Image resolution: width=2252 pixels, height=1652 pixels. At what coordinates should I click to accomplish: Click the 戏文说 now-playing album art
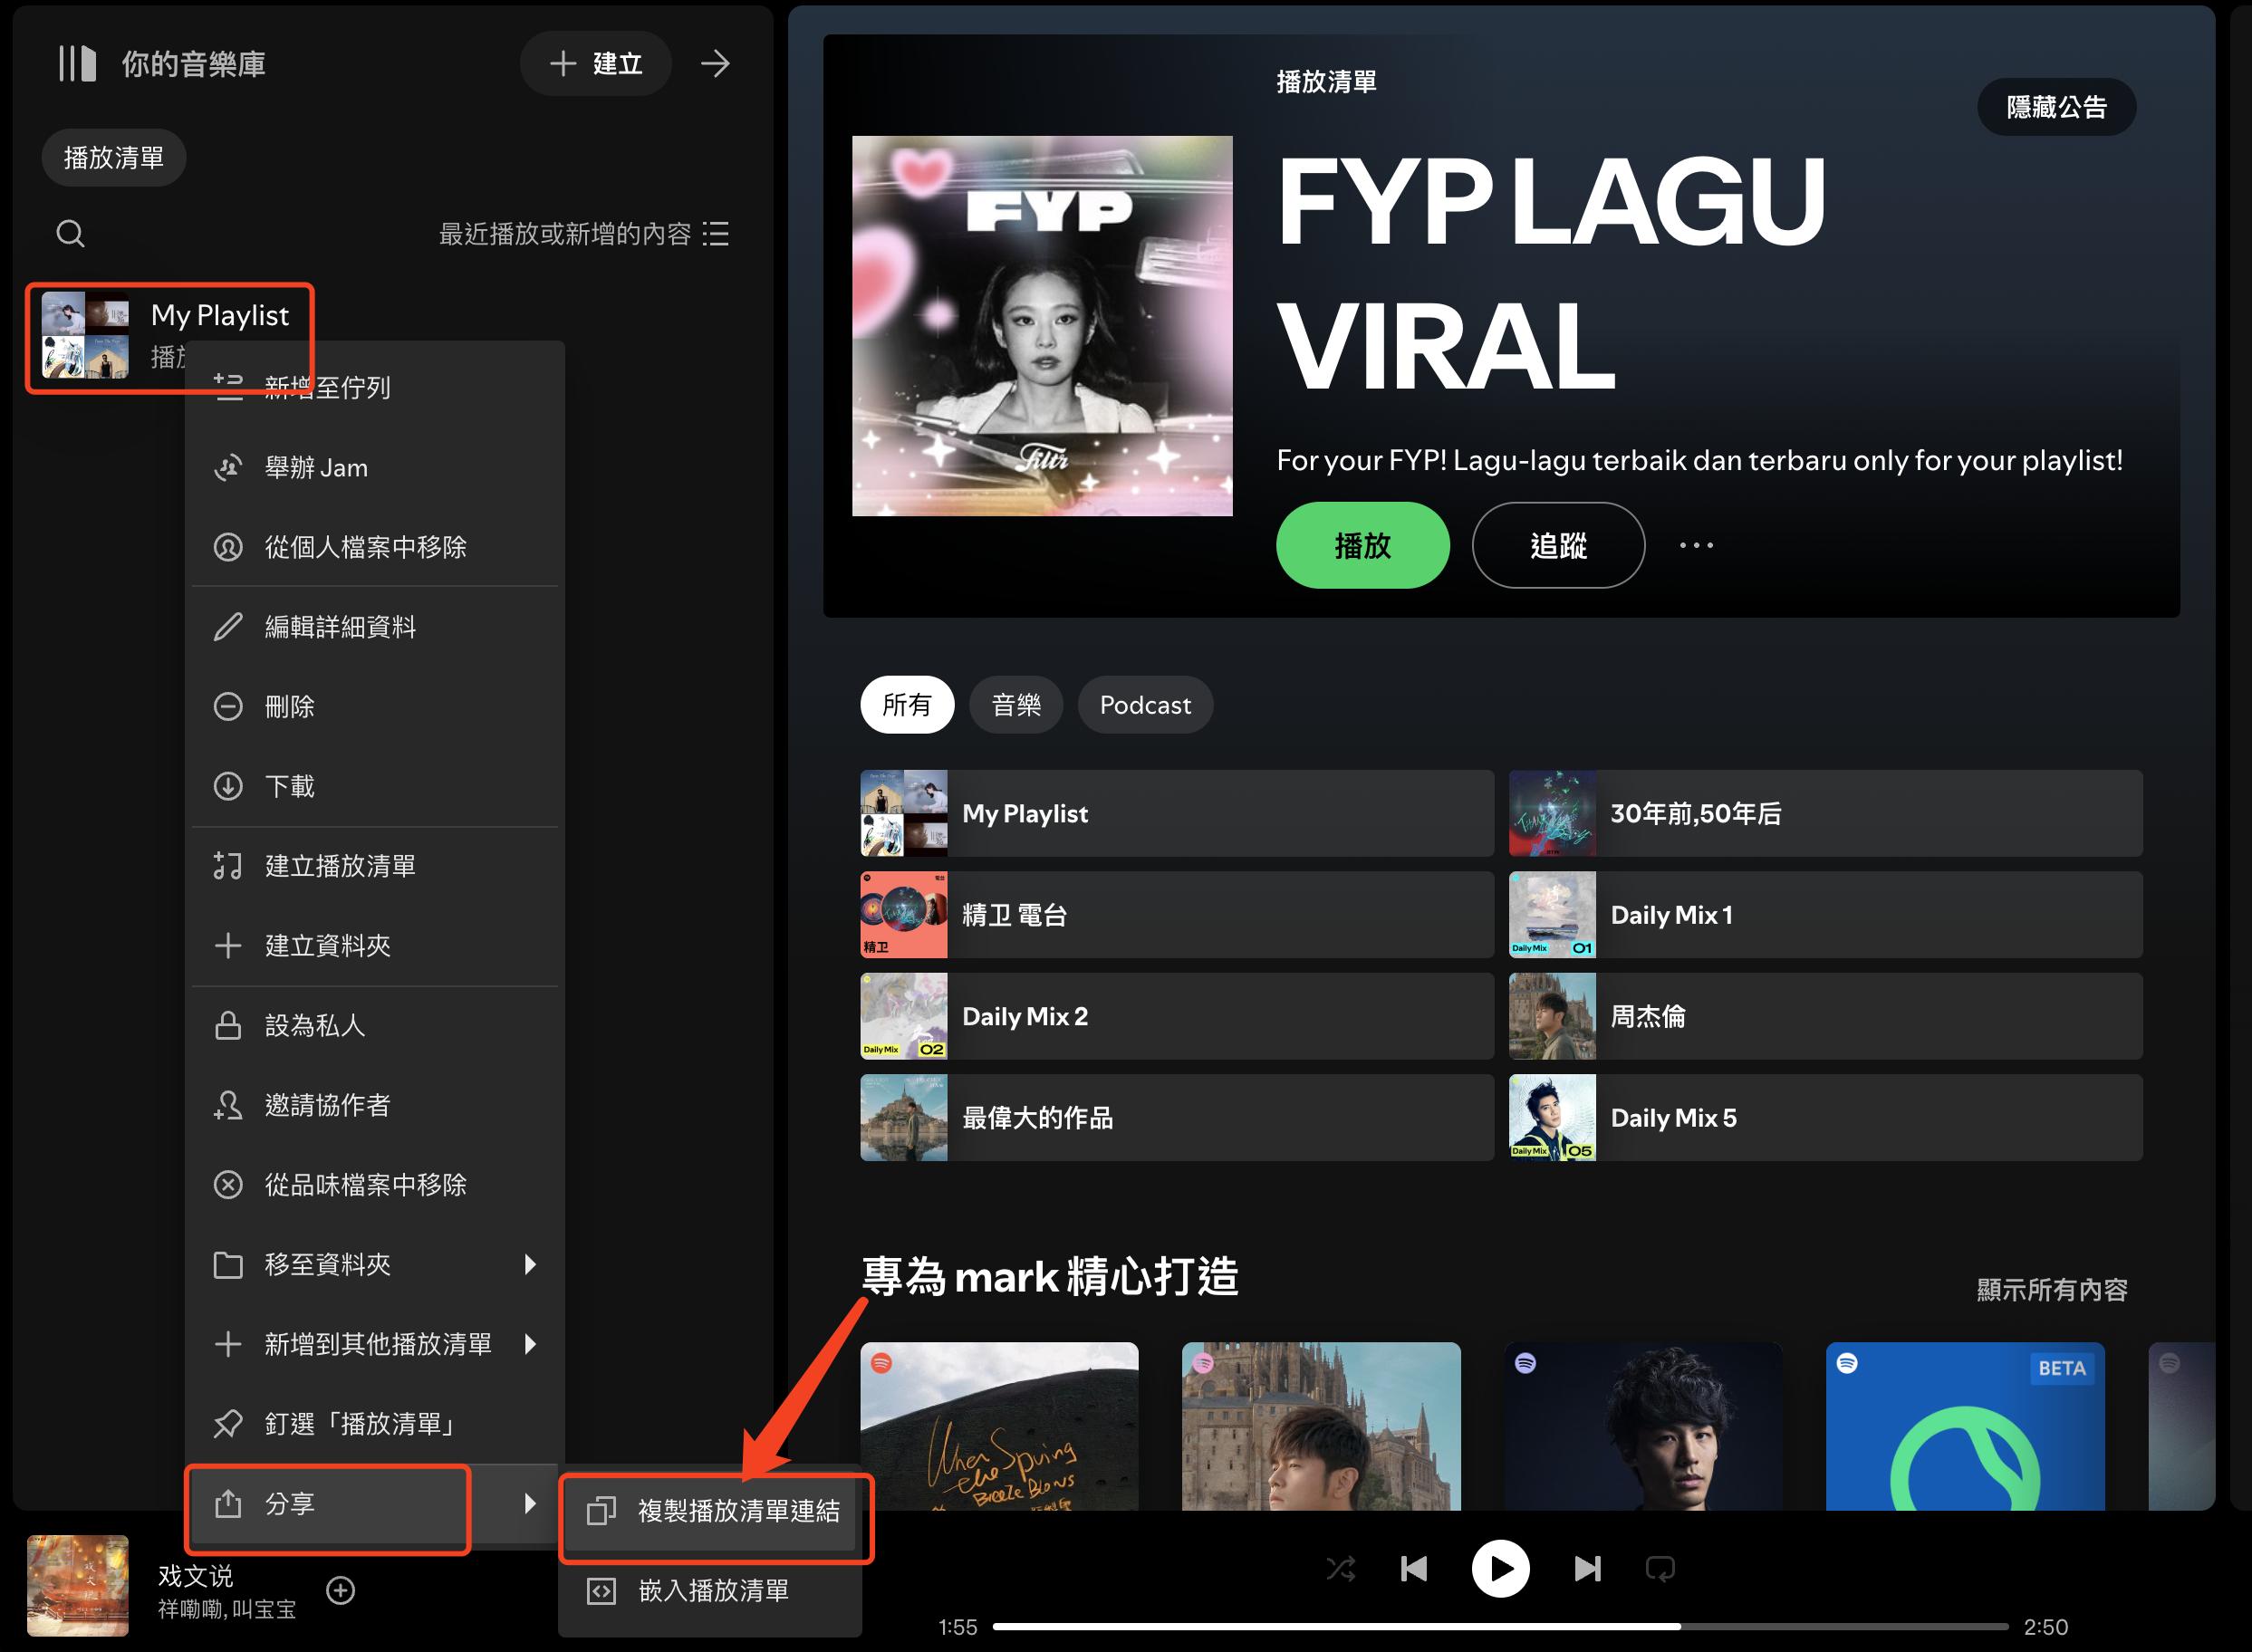pos(78,1586)
